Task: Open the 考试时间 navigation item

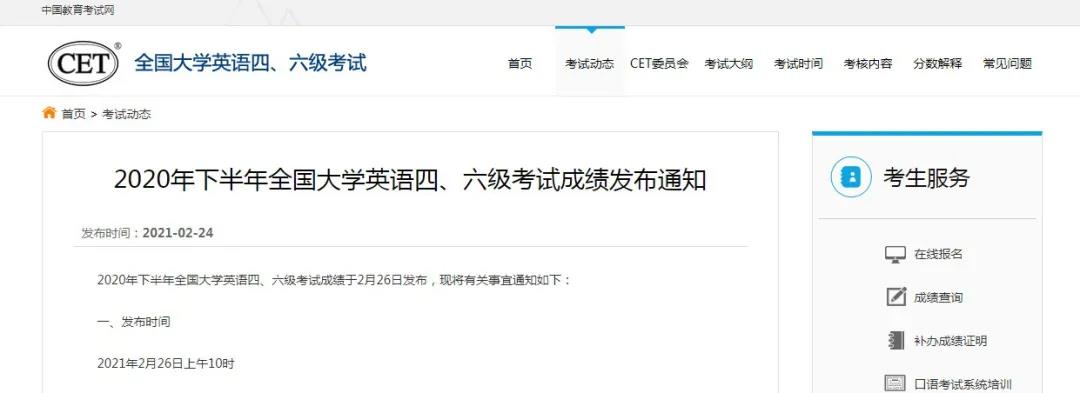Action: [798, 63]
